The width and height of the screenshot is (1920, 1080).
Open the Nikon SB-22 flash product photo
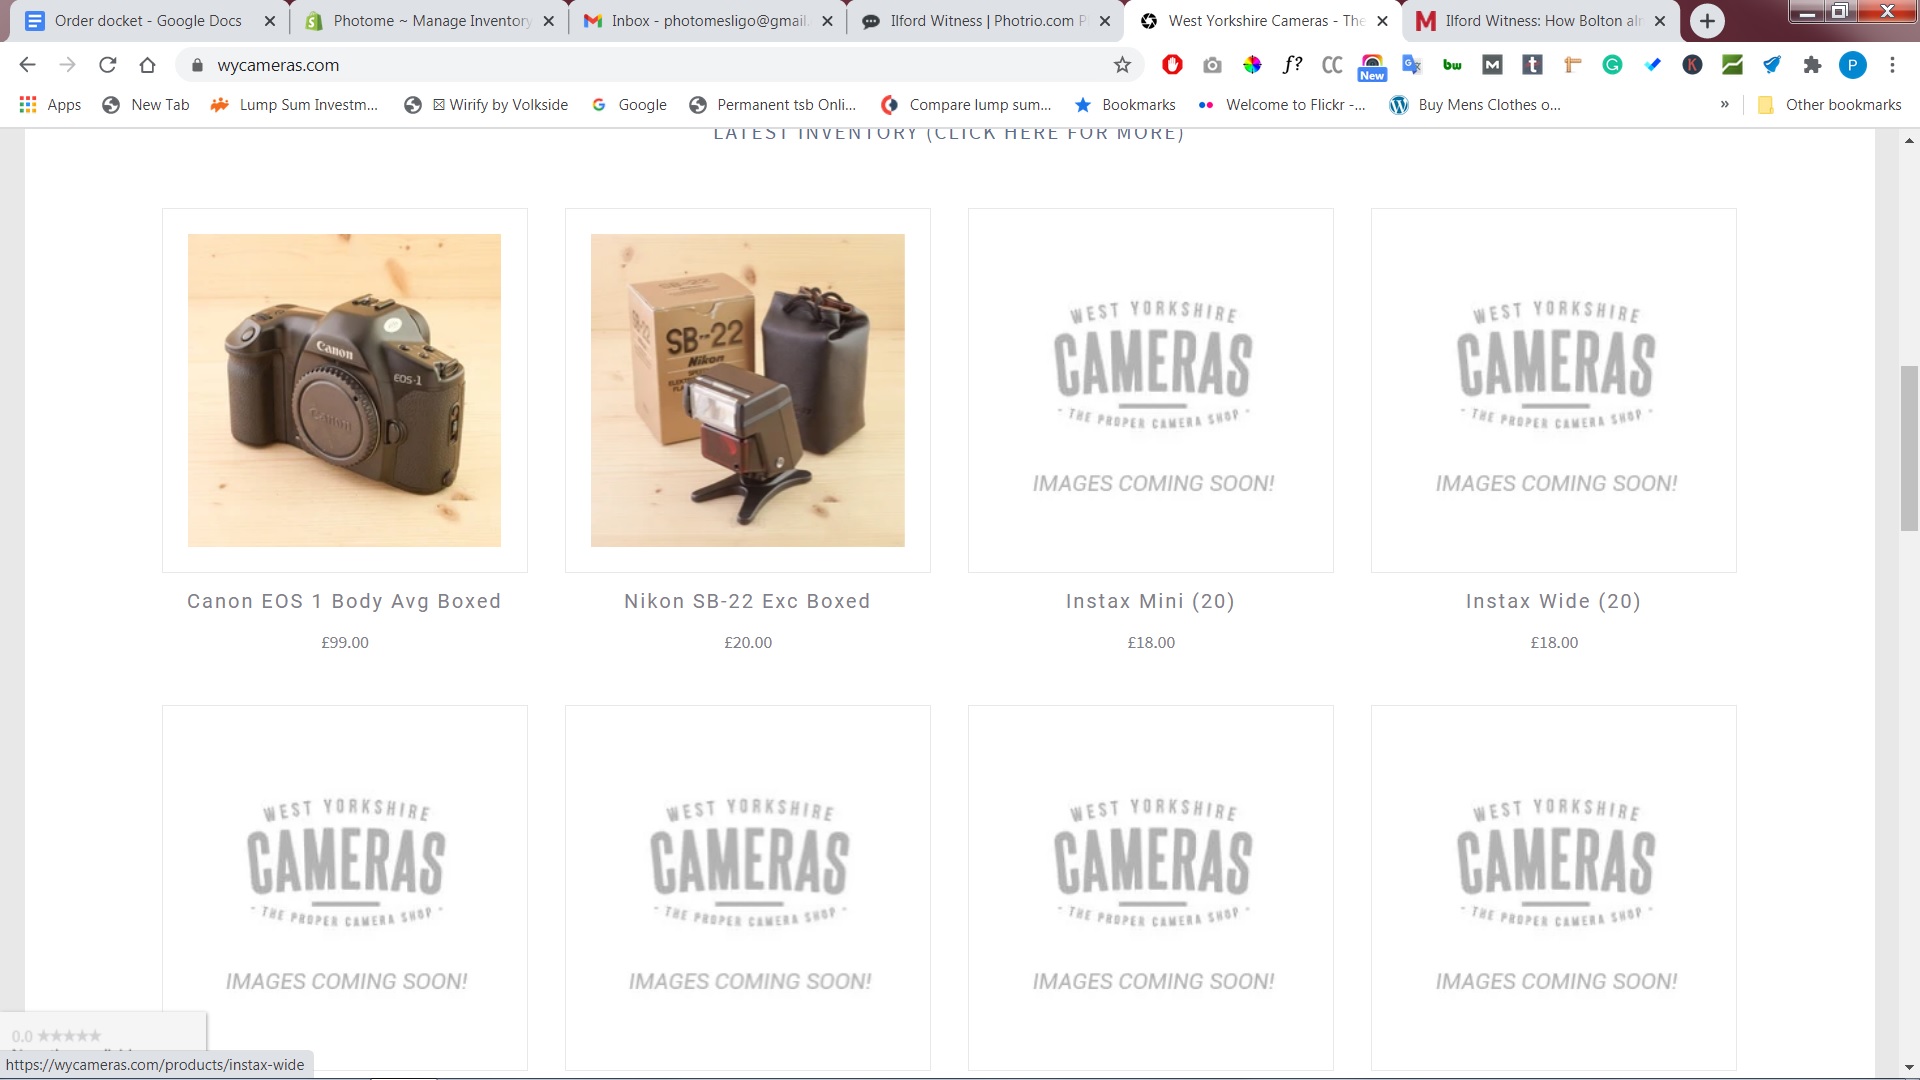(x=747, y=390)
